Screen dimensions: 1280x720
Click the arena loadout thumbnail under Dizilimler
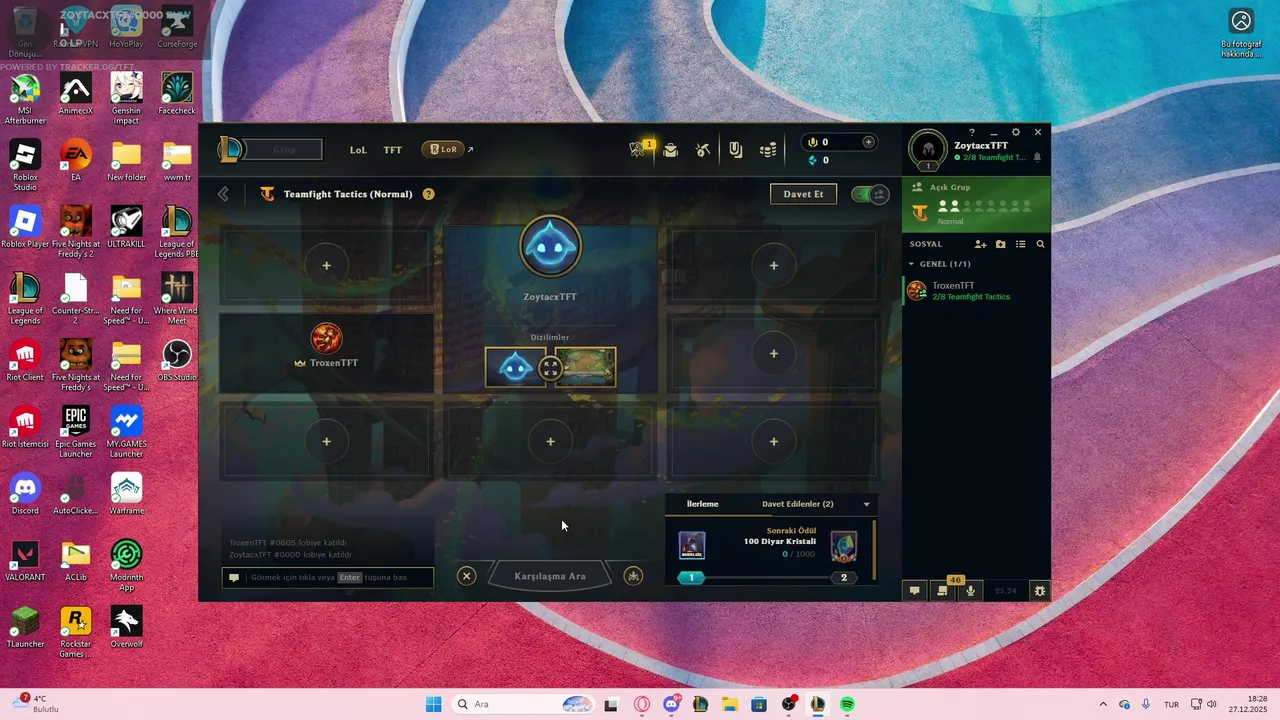point(588,367)
